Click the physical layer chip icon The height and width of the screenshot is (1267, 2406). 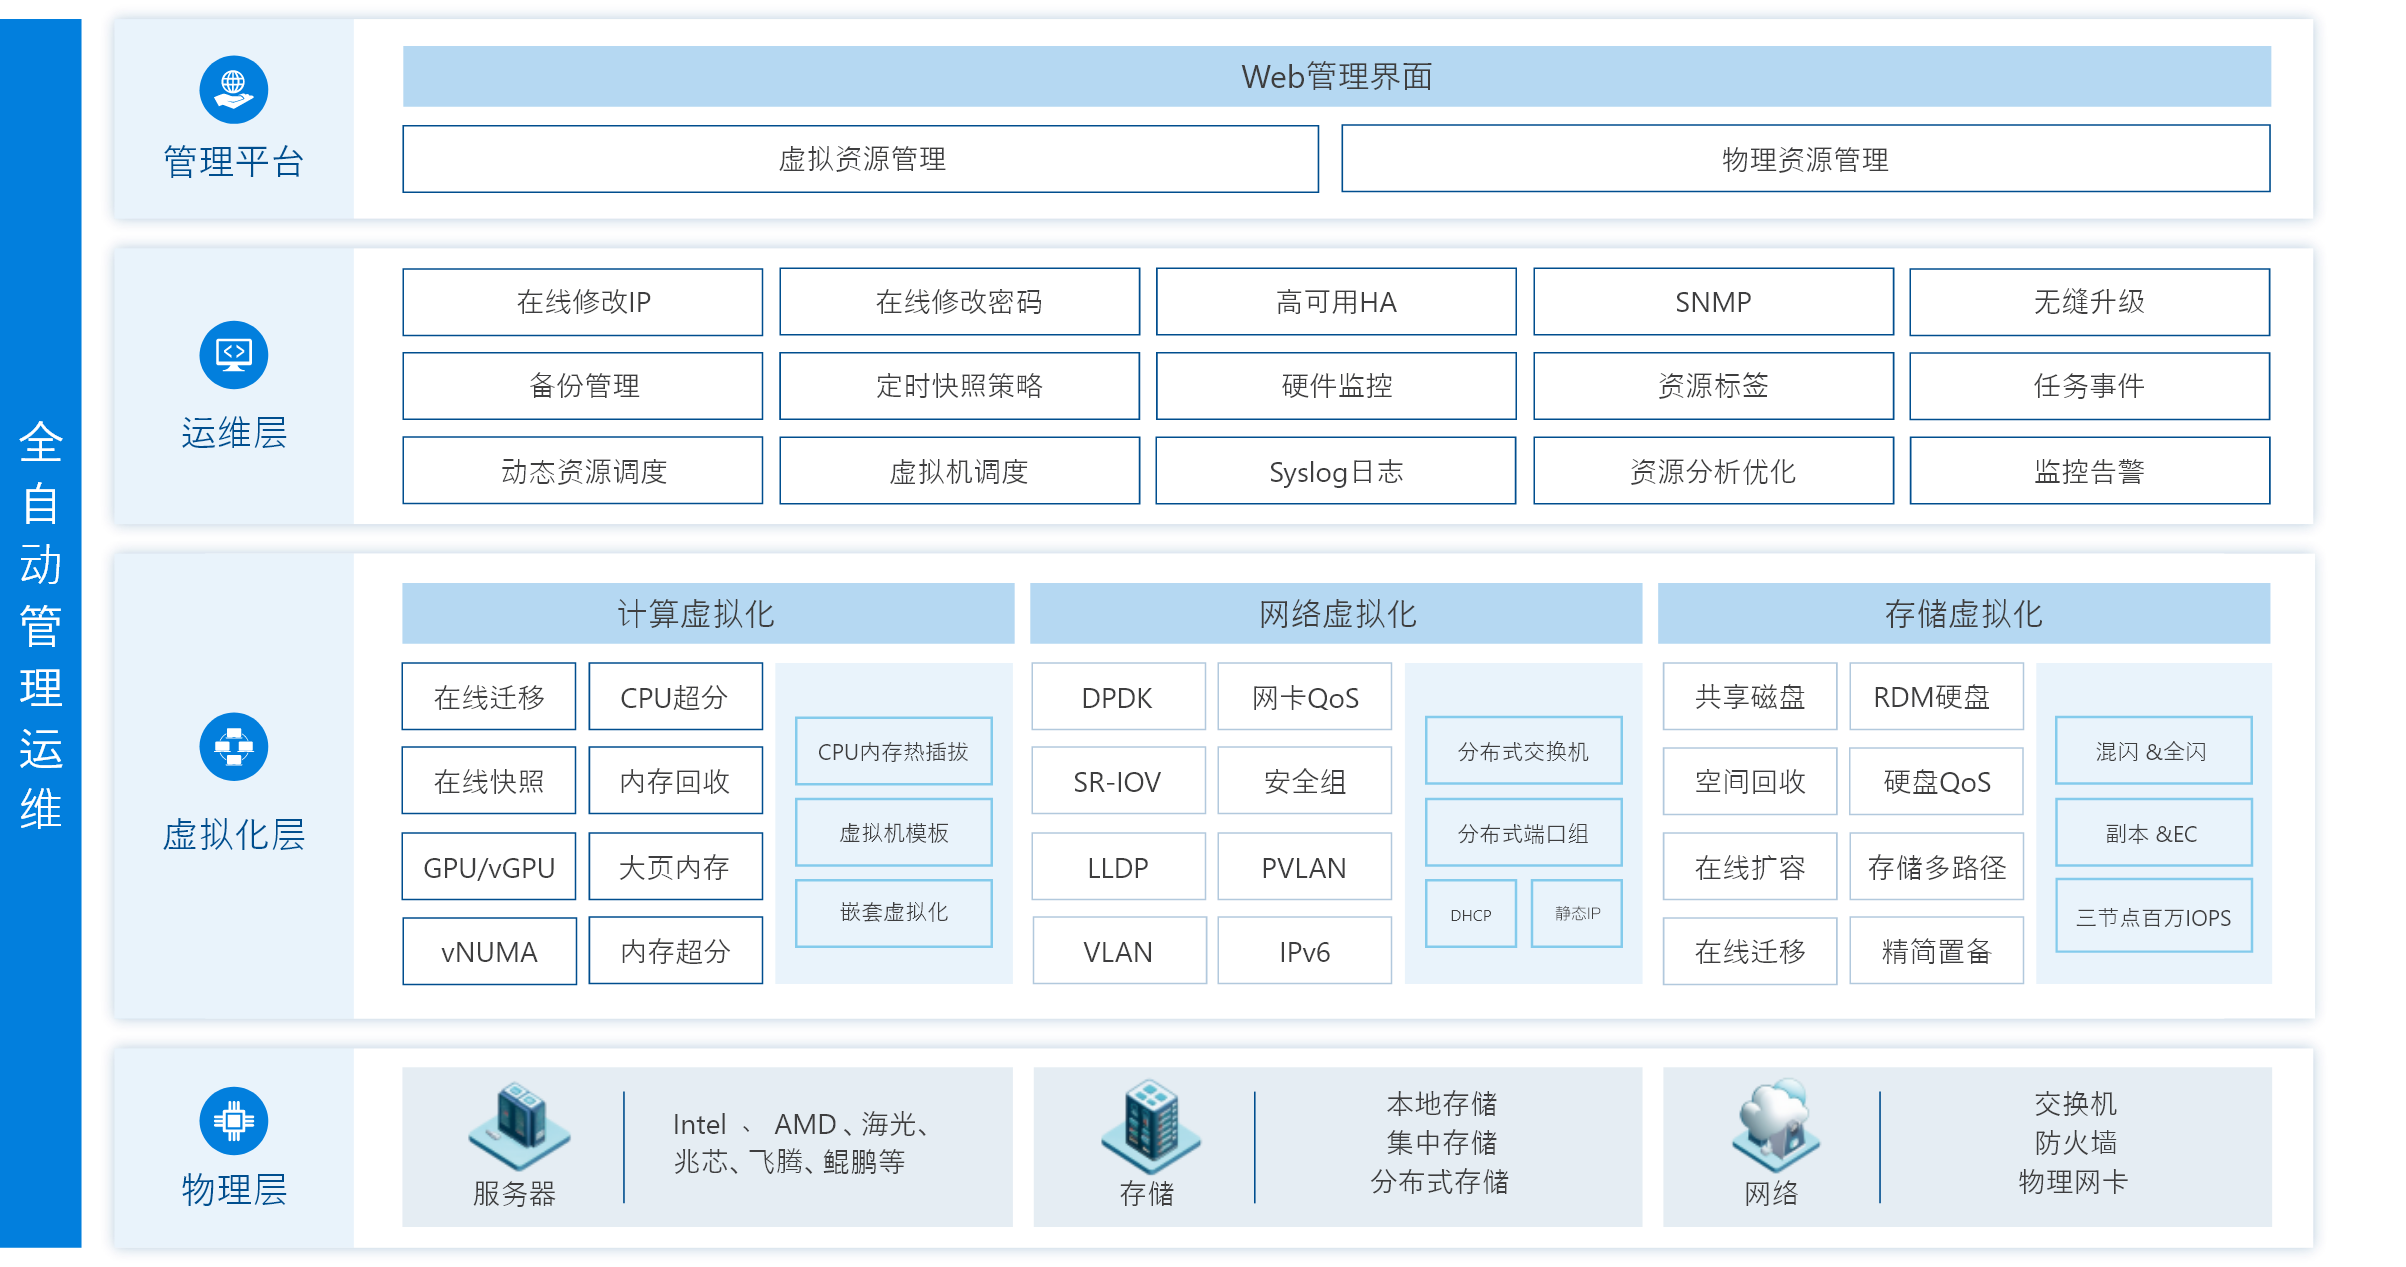tap(233, 1121)
